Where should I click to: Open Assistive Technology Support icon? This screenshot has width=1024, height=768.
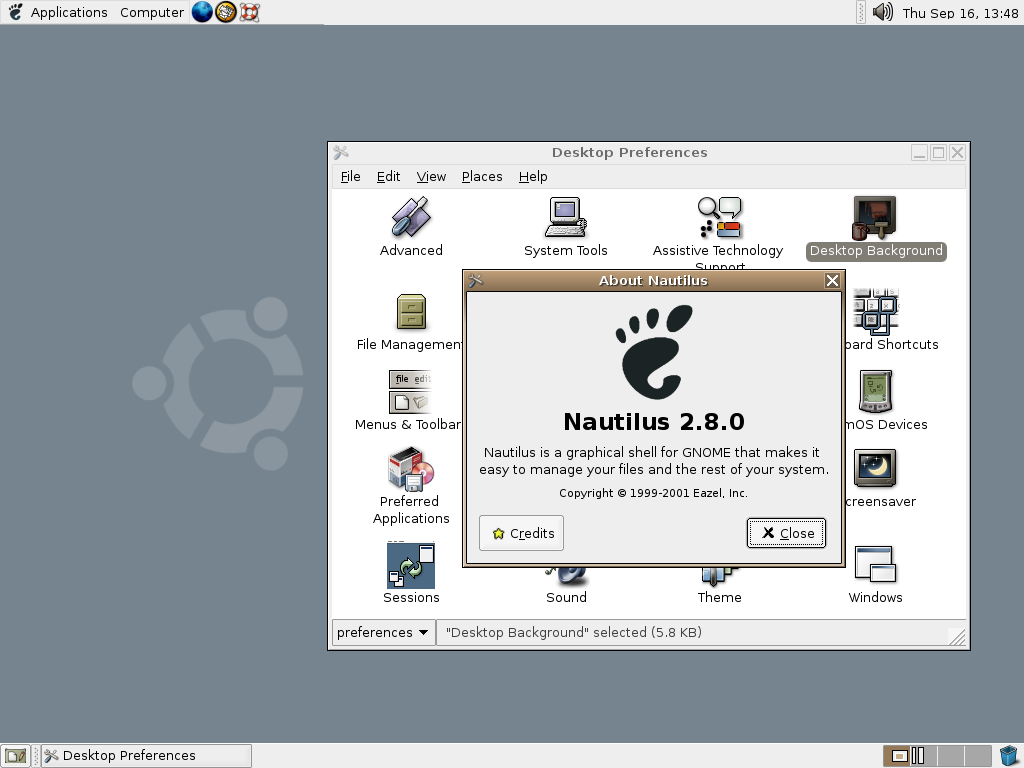pyautogui.click(x=719, y=217)
